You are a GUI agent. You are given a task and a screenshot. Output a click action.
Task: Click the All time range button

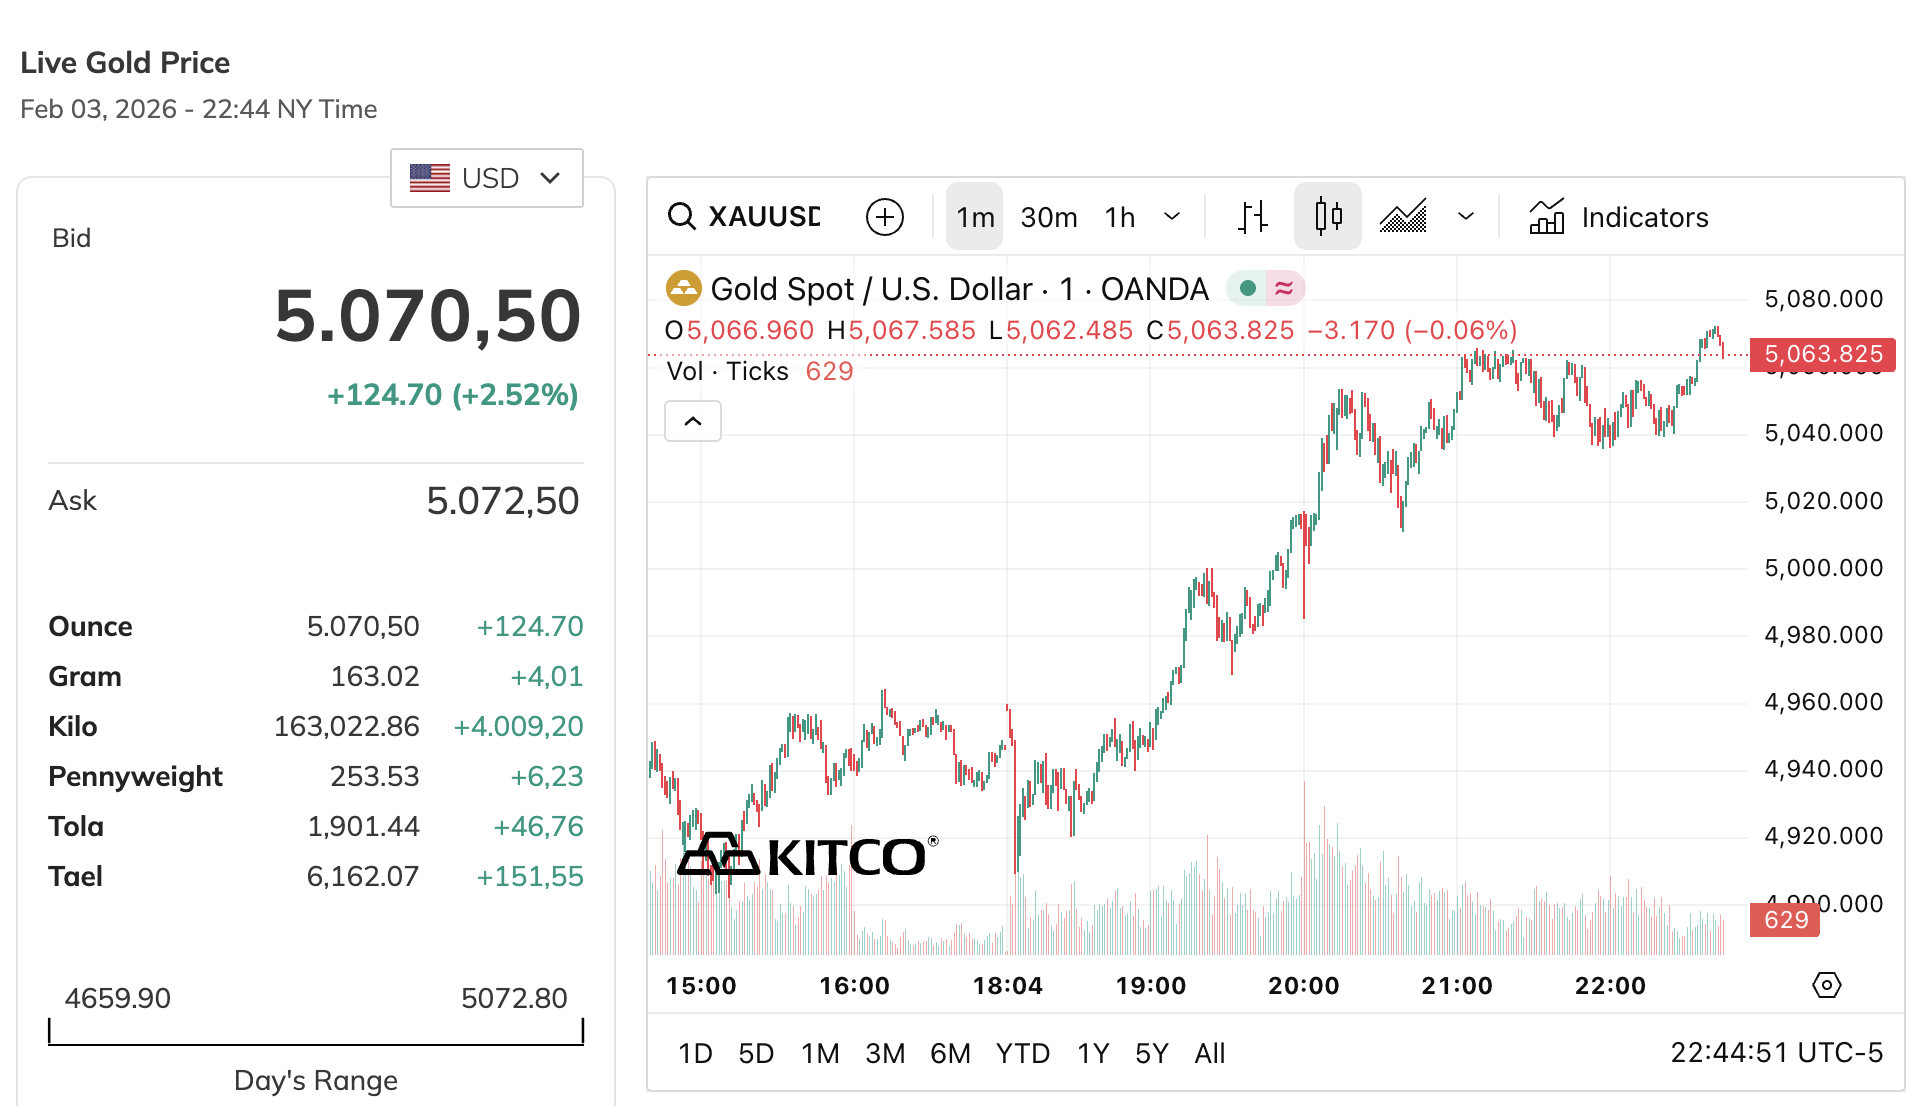coord(1209,1052)
